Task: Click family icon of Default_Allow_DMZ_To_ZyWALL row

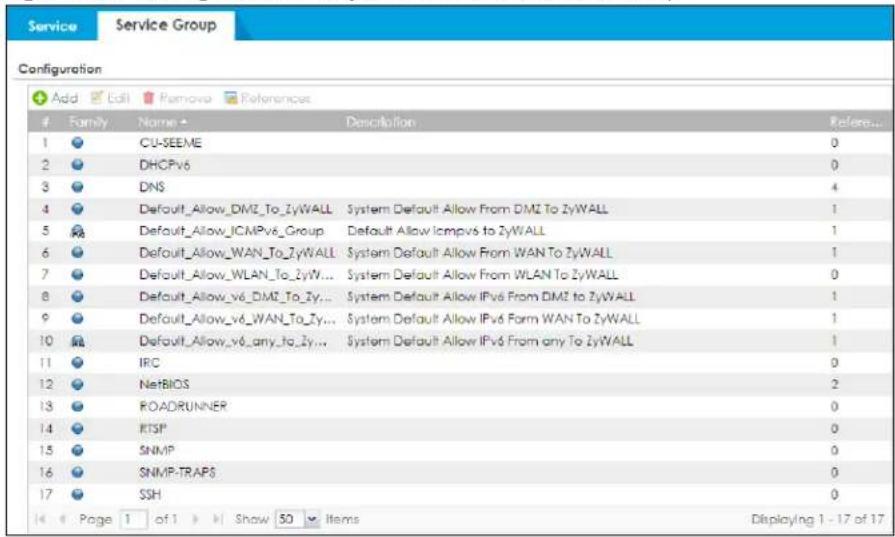Action: pos(78,209)
